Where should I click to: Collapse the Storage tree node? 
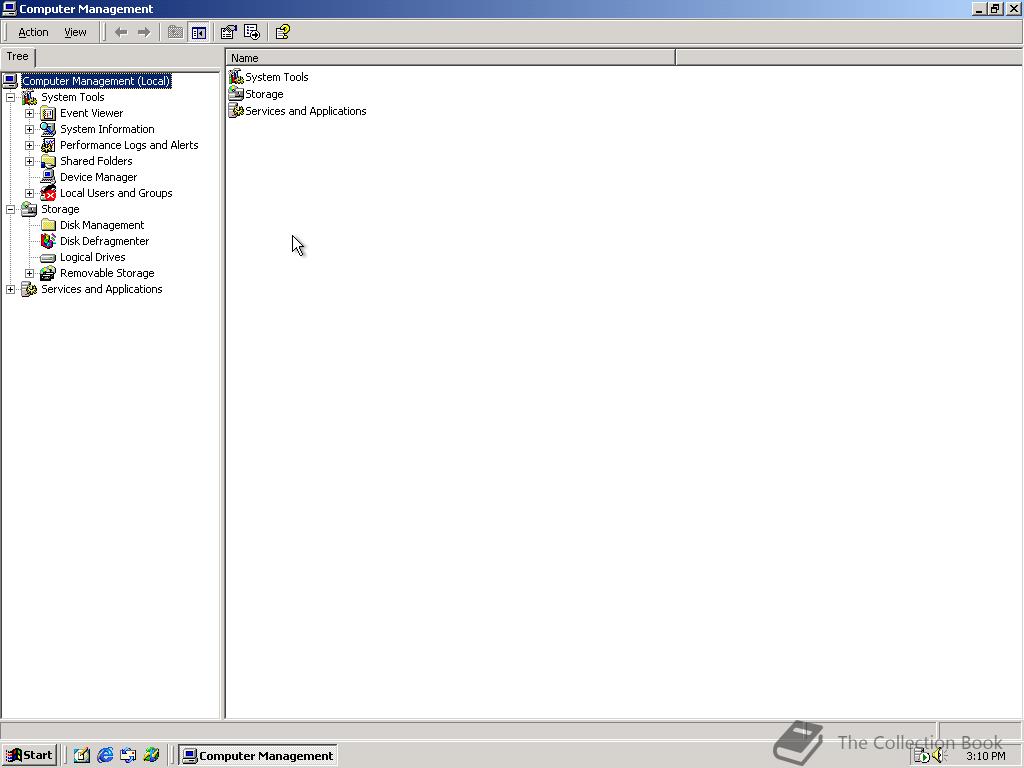pyautogui.click(x=10, y=209)
